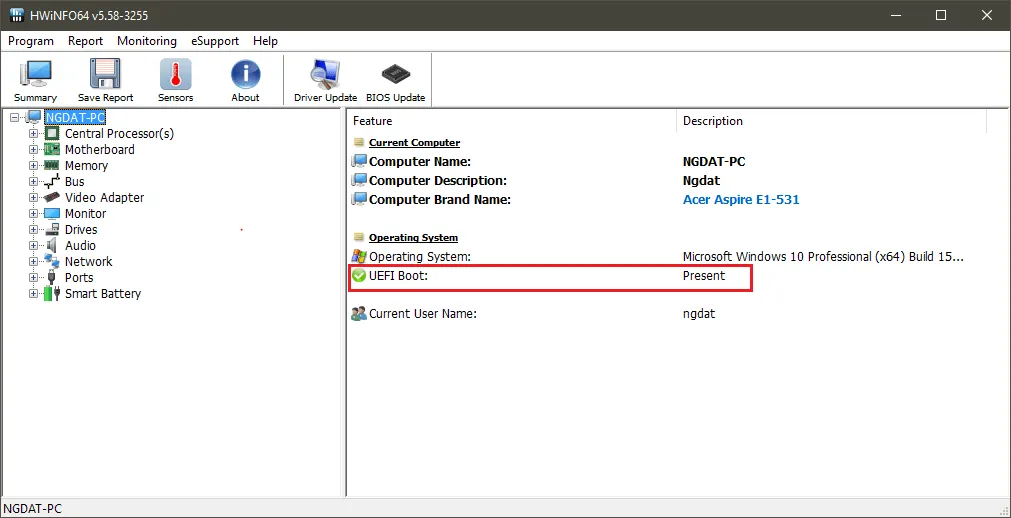Select the Smart Battery tree item
The height and width of the screenshot is (518, 1011).
(102, 294)
